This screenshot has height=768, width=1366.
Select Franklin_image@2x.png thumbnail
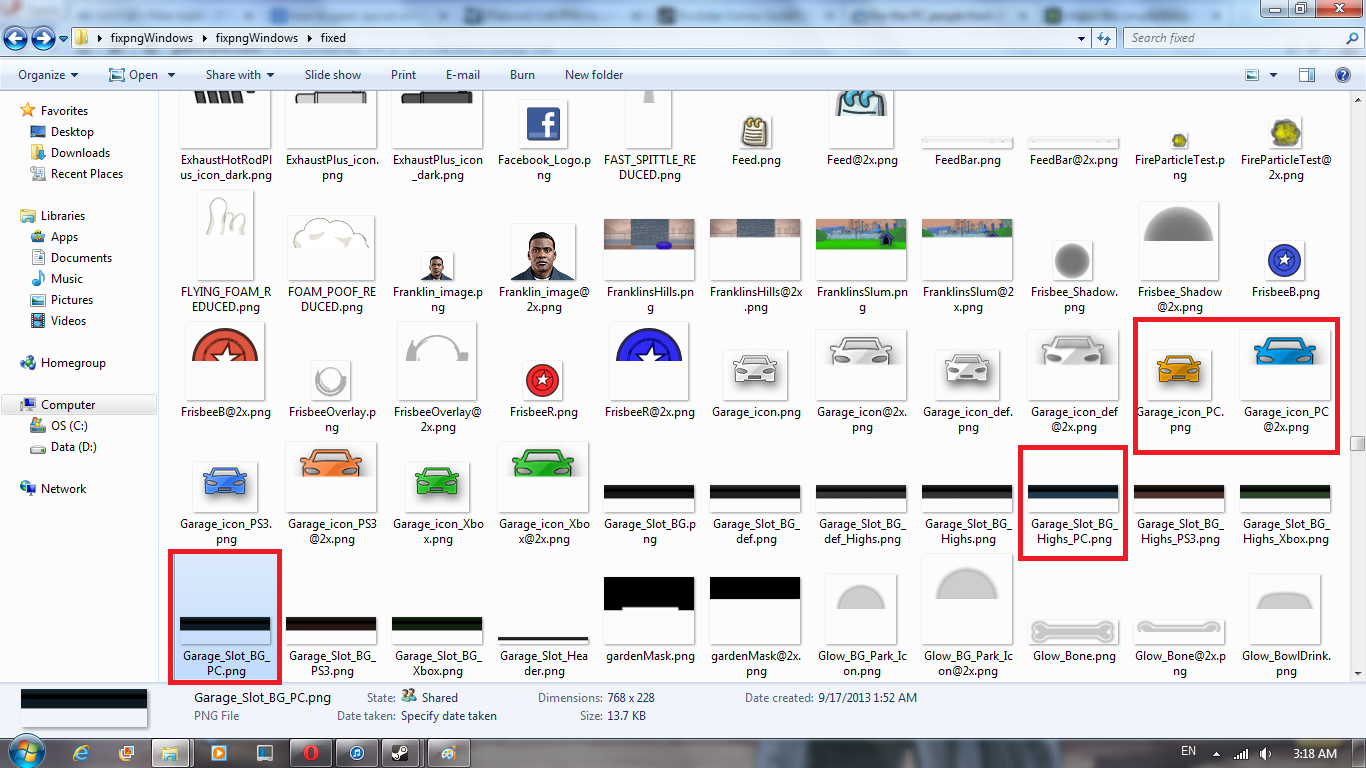(x=543, y=252)
